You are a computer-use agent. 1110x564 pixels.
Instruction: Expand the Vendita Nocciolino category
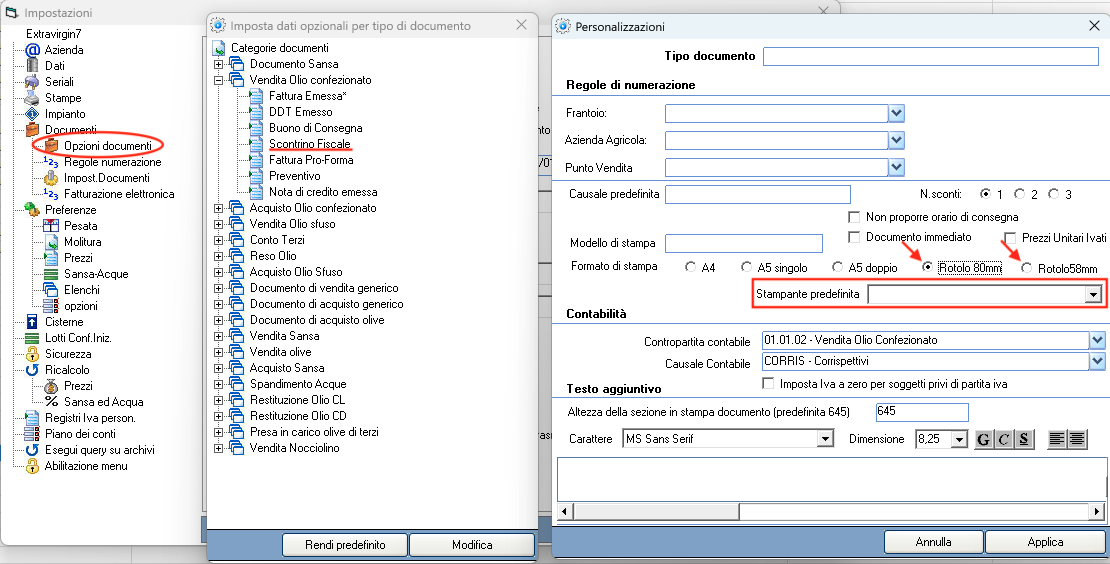pos(218,448)
